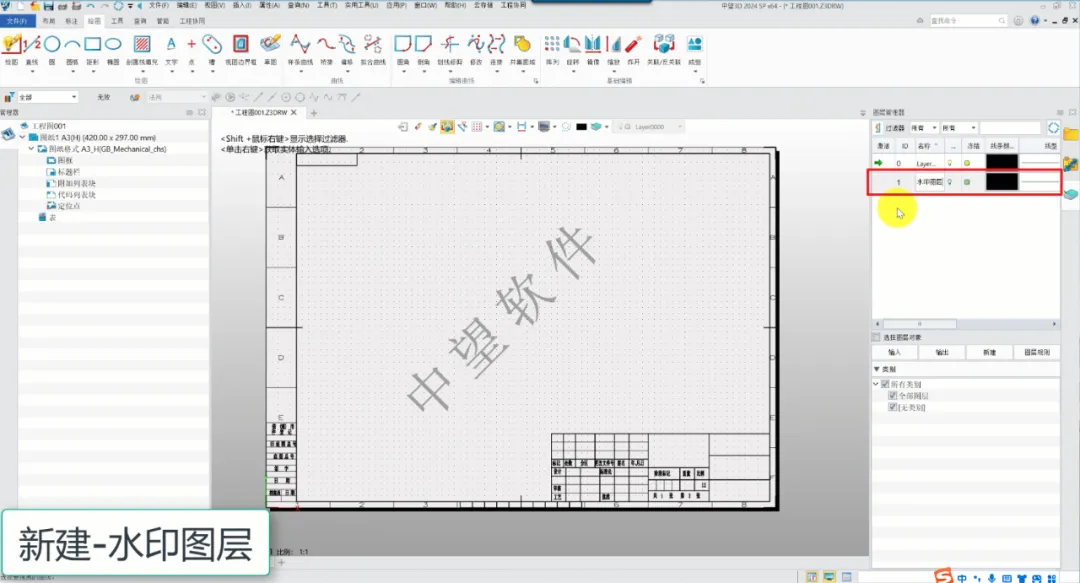Click the black line color swatch of 水印图层
Image resolution: width=1080 pixels, height=583 pixels.
click(x=1001, y=182)
